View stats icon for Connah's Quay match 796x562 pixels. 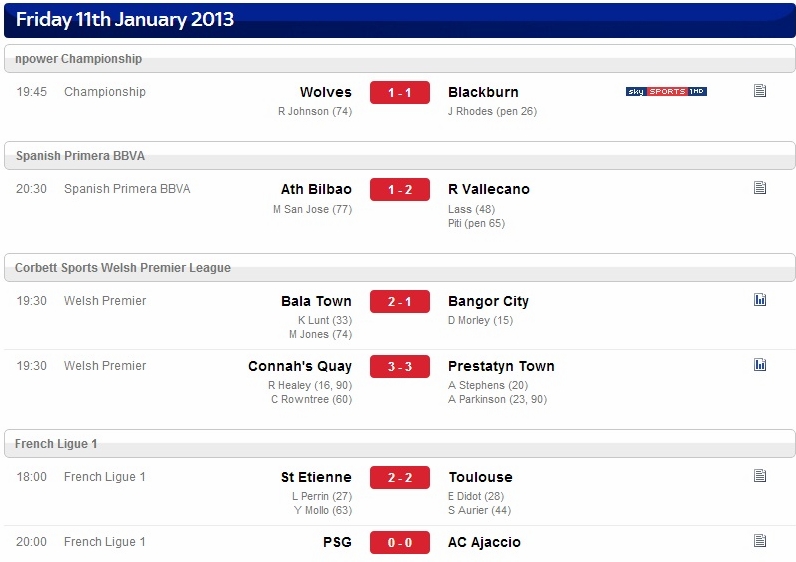tap(760, 365)
